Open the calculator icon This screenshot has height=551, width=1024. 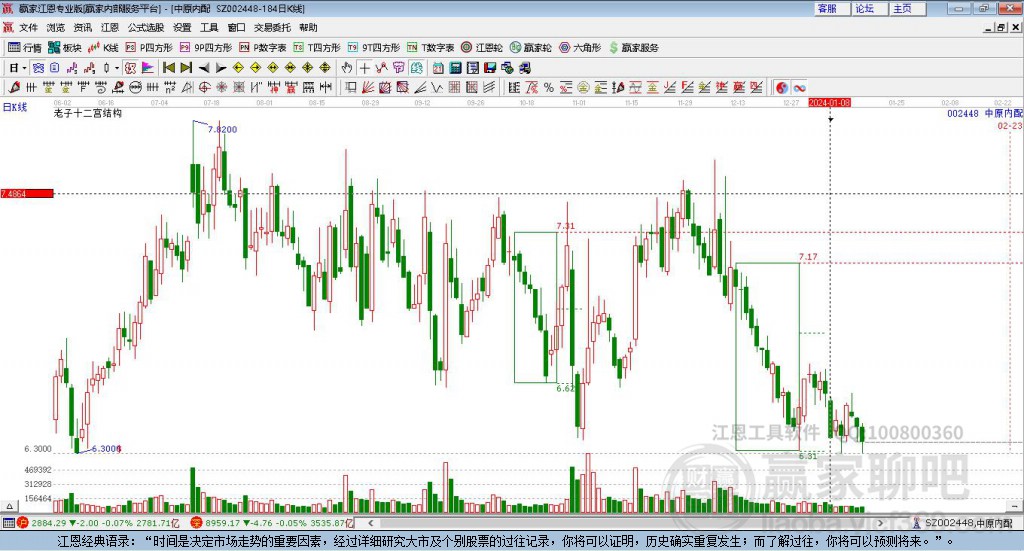coord(455,68)
